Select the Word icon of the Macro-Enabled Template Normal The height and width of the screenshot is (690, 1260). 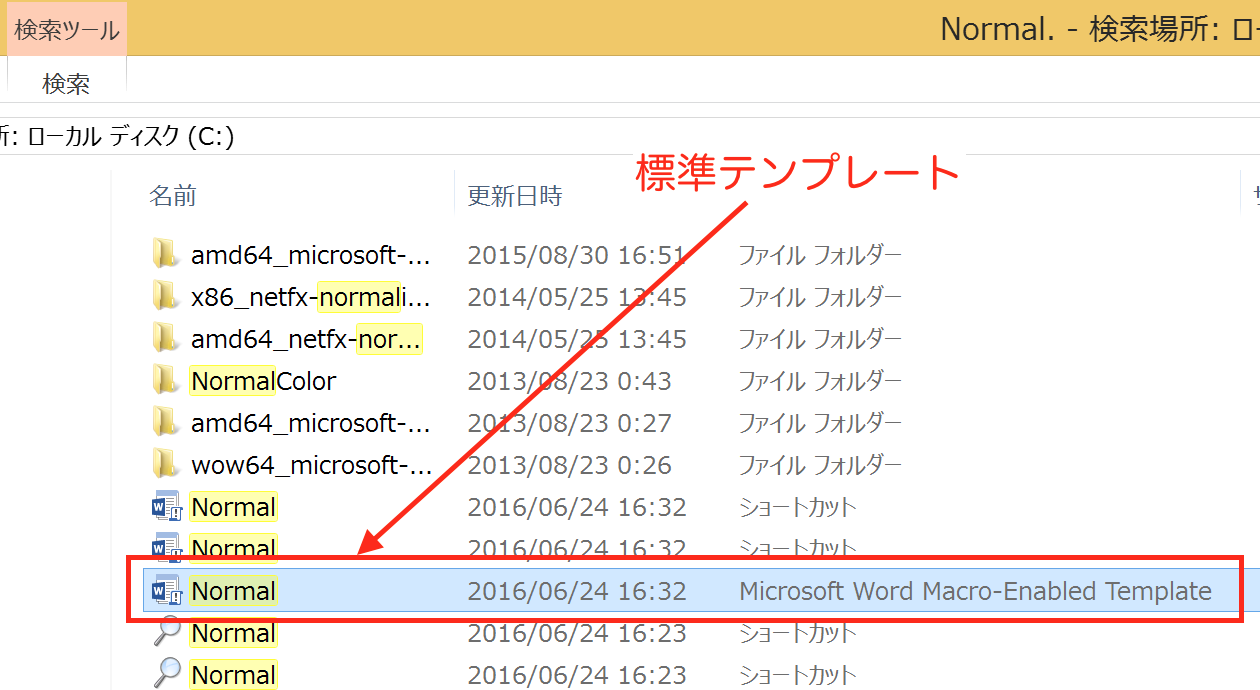click(166, 591)
